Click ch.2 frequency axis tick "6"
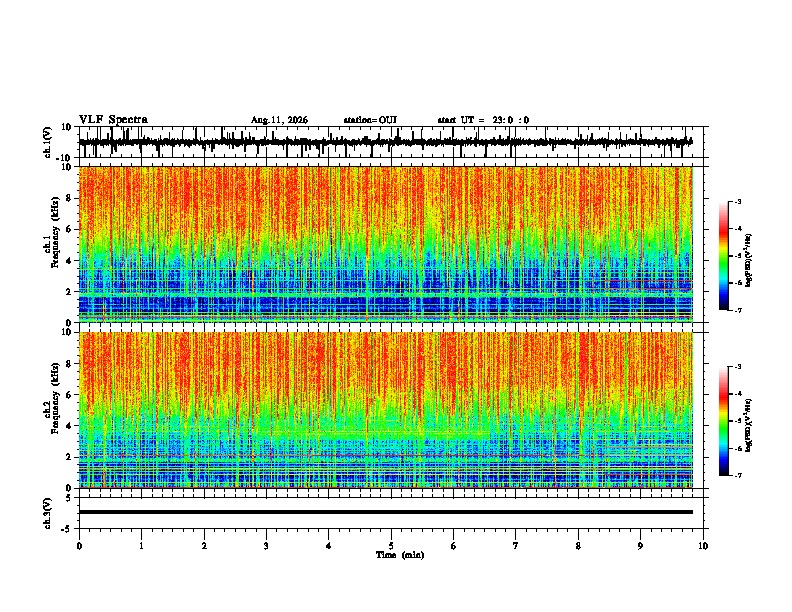This screenshot has width=792, height=612. coord(69,395)
